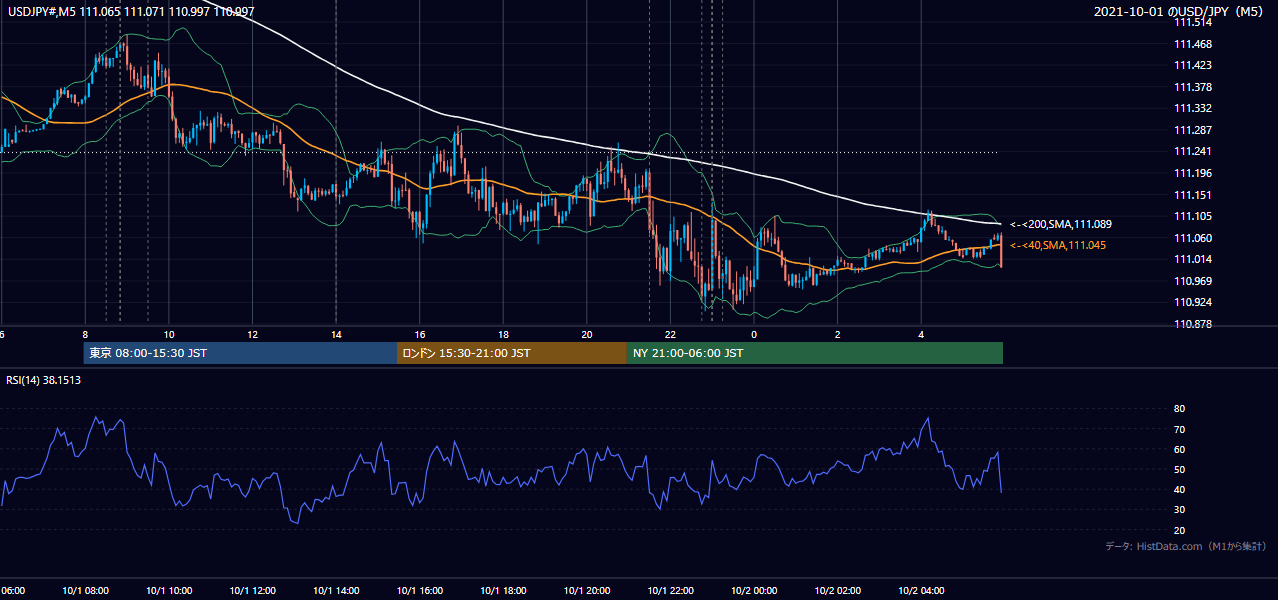Click the 10/1 18:00 time axis label
The image size is (1278, 600).
503,591
